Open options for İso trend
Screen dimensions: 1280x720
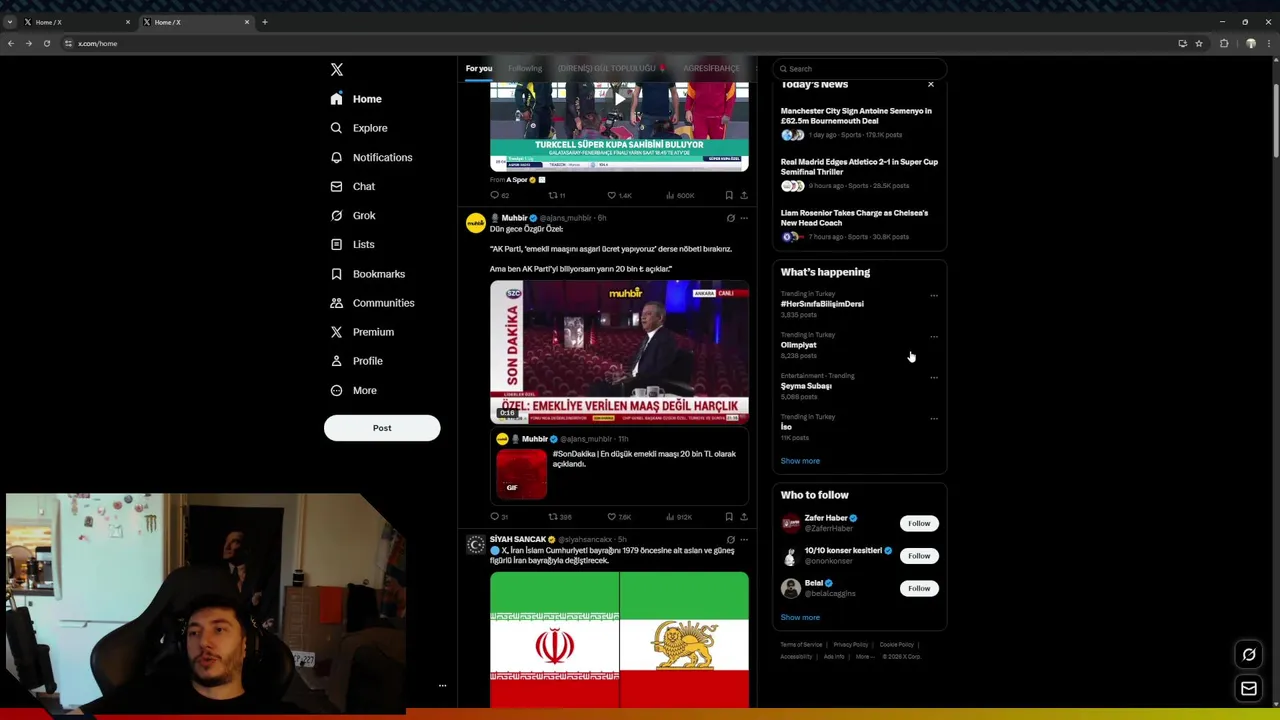pos(934,419)
